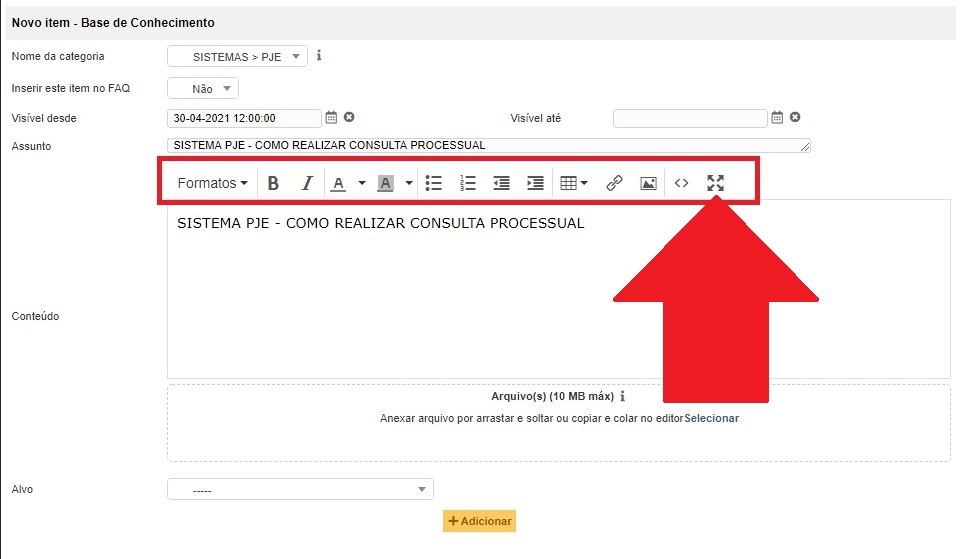Open the Alvo dropdown
Screen dimensions: 965x559
point(300,489)
